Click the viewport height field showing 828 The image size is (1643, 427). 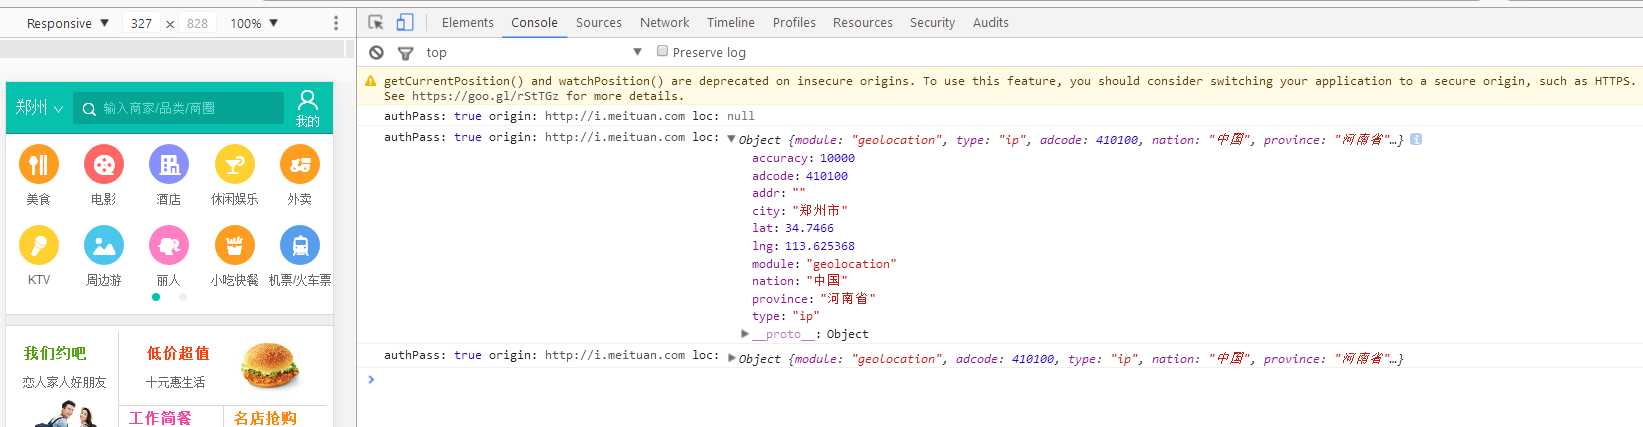click(x=197, y=23)
